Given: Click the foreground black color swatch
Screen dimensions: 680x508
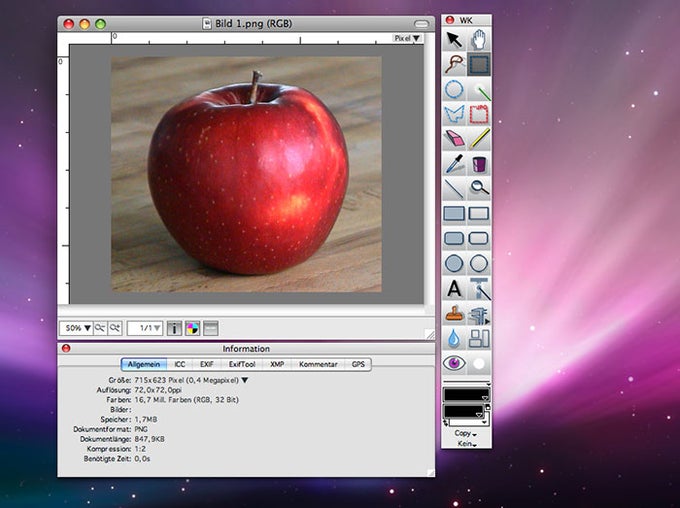Looking at the screenshot, I should pos(466,395).
